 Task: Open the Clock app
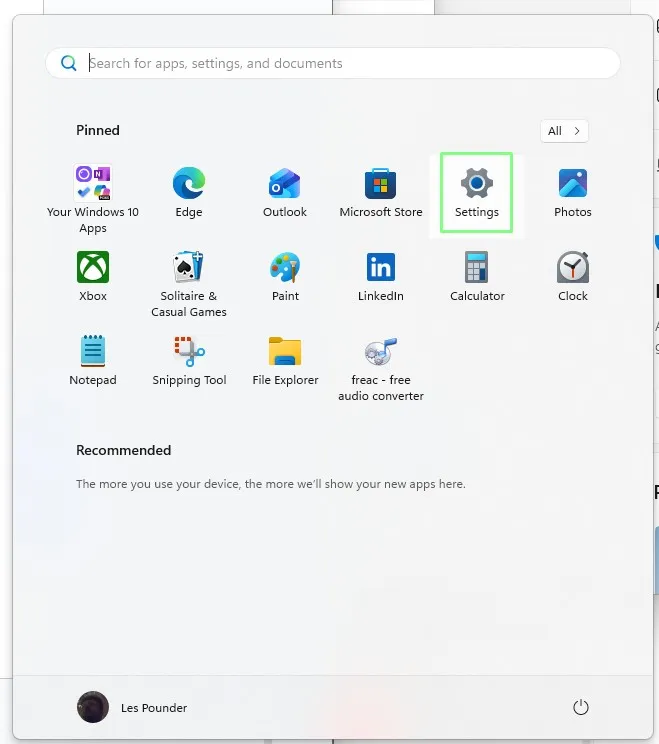pyautogui.click(x=573, y=276)
